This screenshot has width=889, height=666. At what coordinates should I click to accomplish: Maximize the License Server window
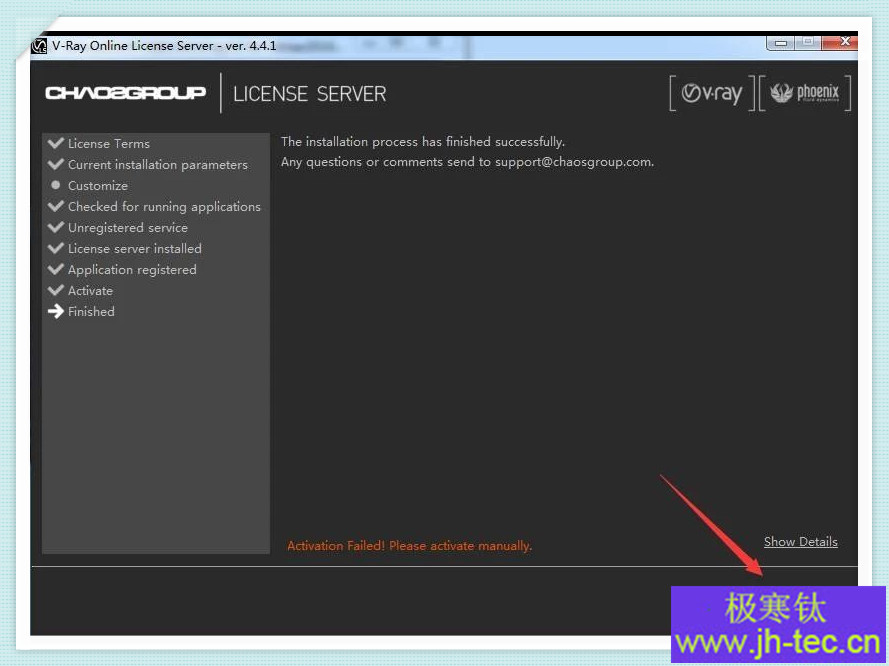(809, 42)
